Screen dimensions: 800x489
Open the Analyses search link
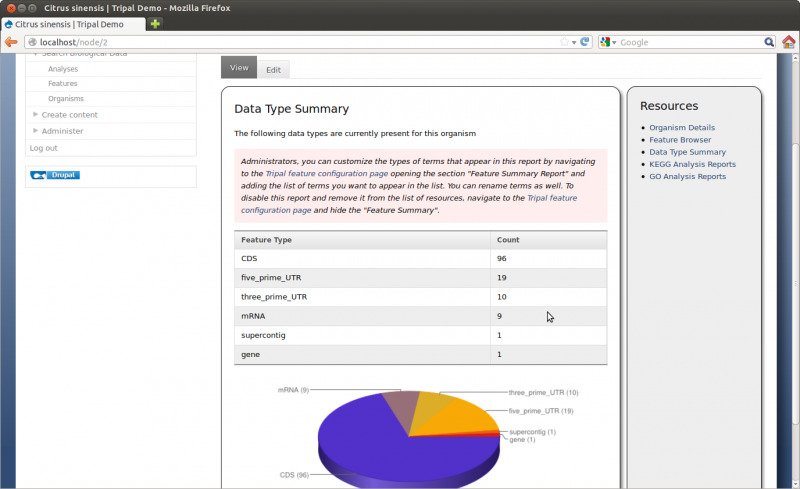(63, 69)
